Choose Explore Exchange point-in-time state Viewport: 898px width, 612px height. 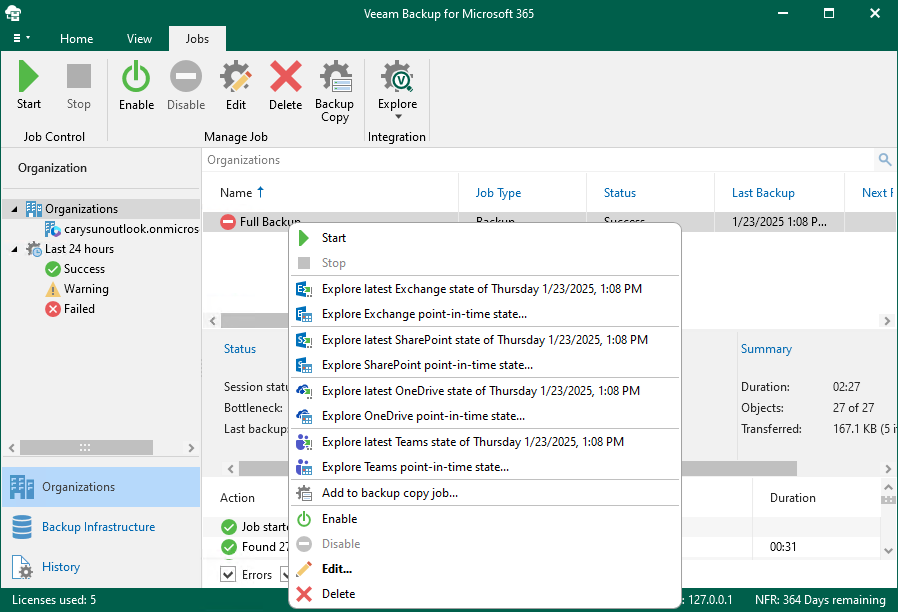485,314
